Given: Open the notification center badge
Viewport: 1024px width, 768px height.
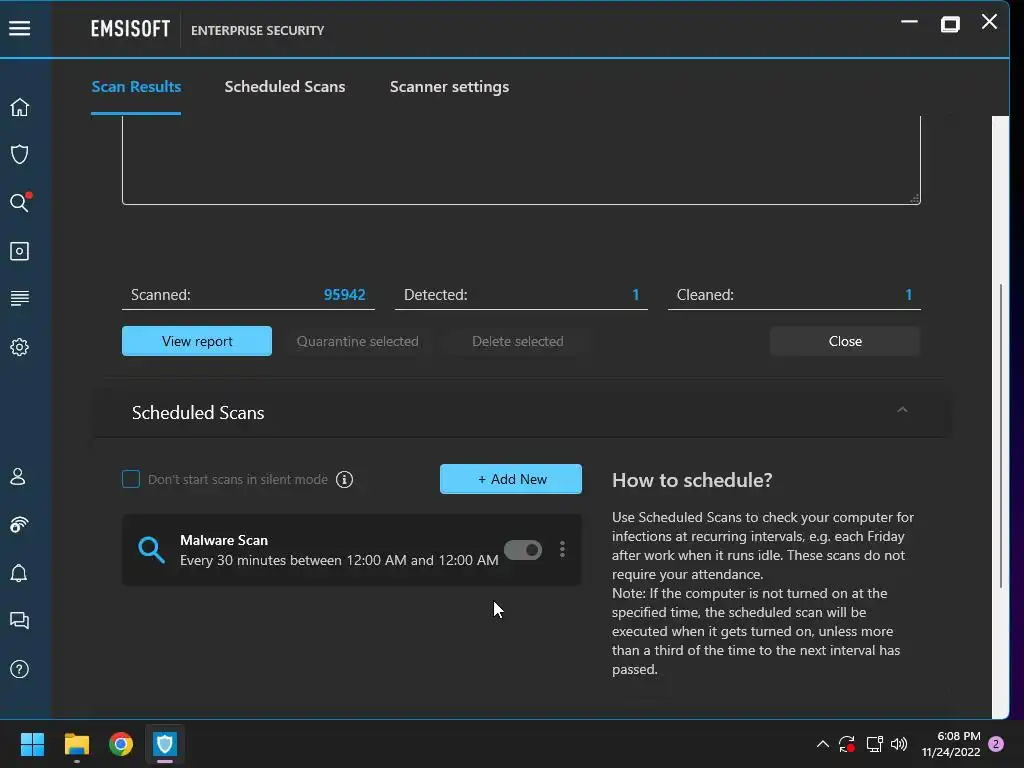Looking at the screenshot, I should (x=996, y=744).
